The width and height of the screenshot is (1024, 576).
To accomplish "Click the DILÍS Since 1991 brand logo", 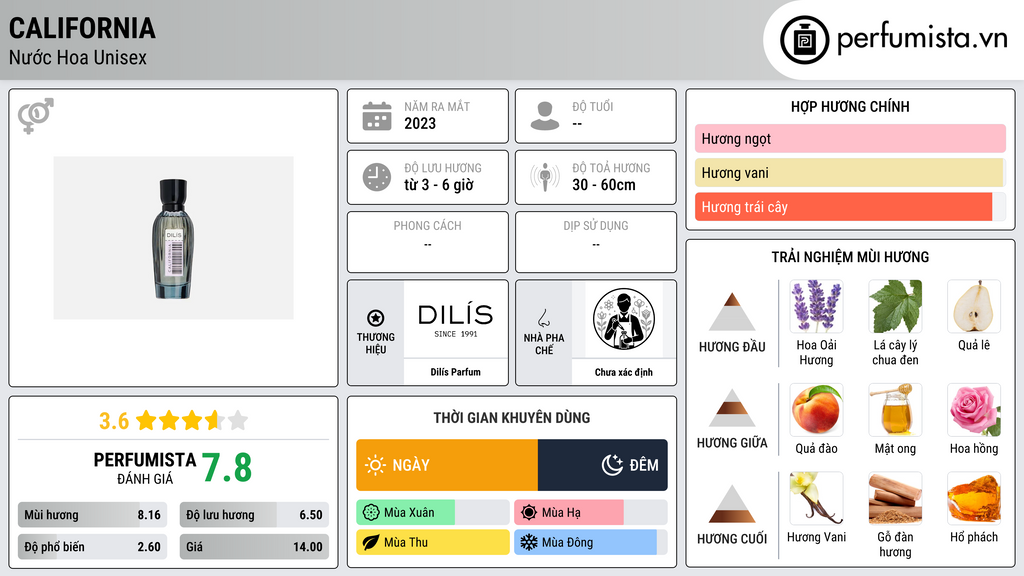I will point(456,319).
